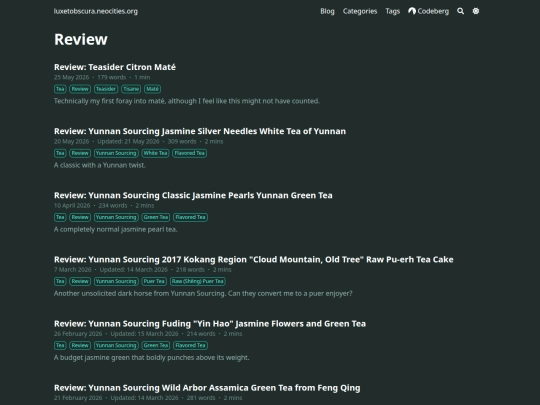Select Review tag under Classic Jasmine Pearls
Screen dimensions: 540x405
80,217
